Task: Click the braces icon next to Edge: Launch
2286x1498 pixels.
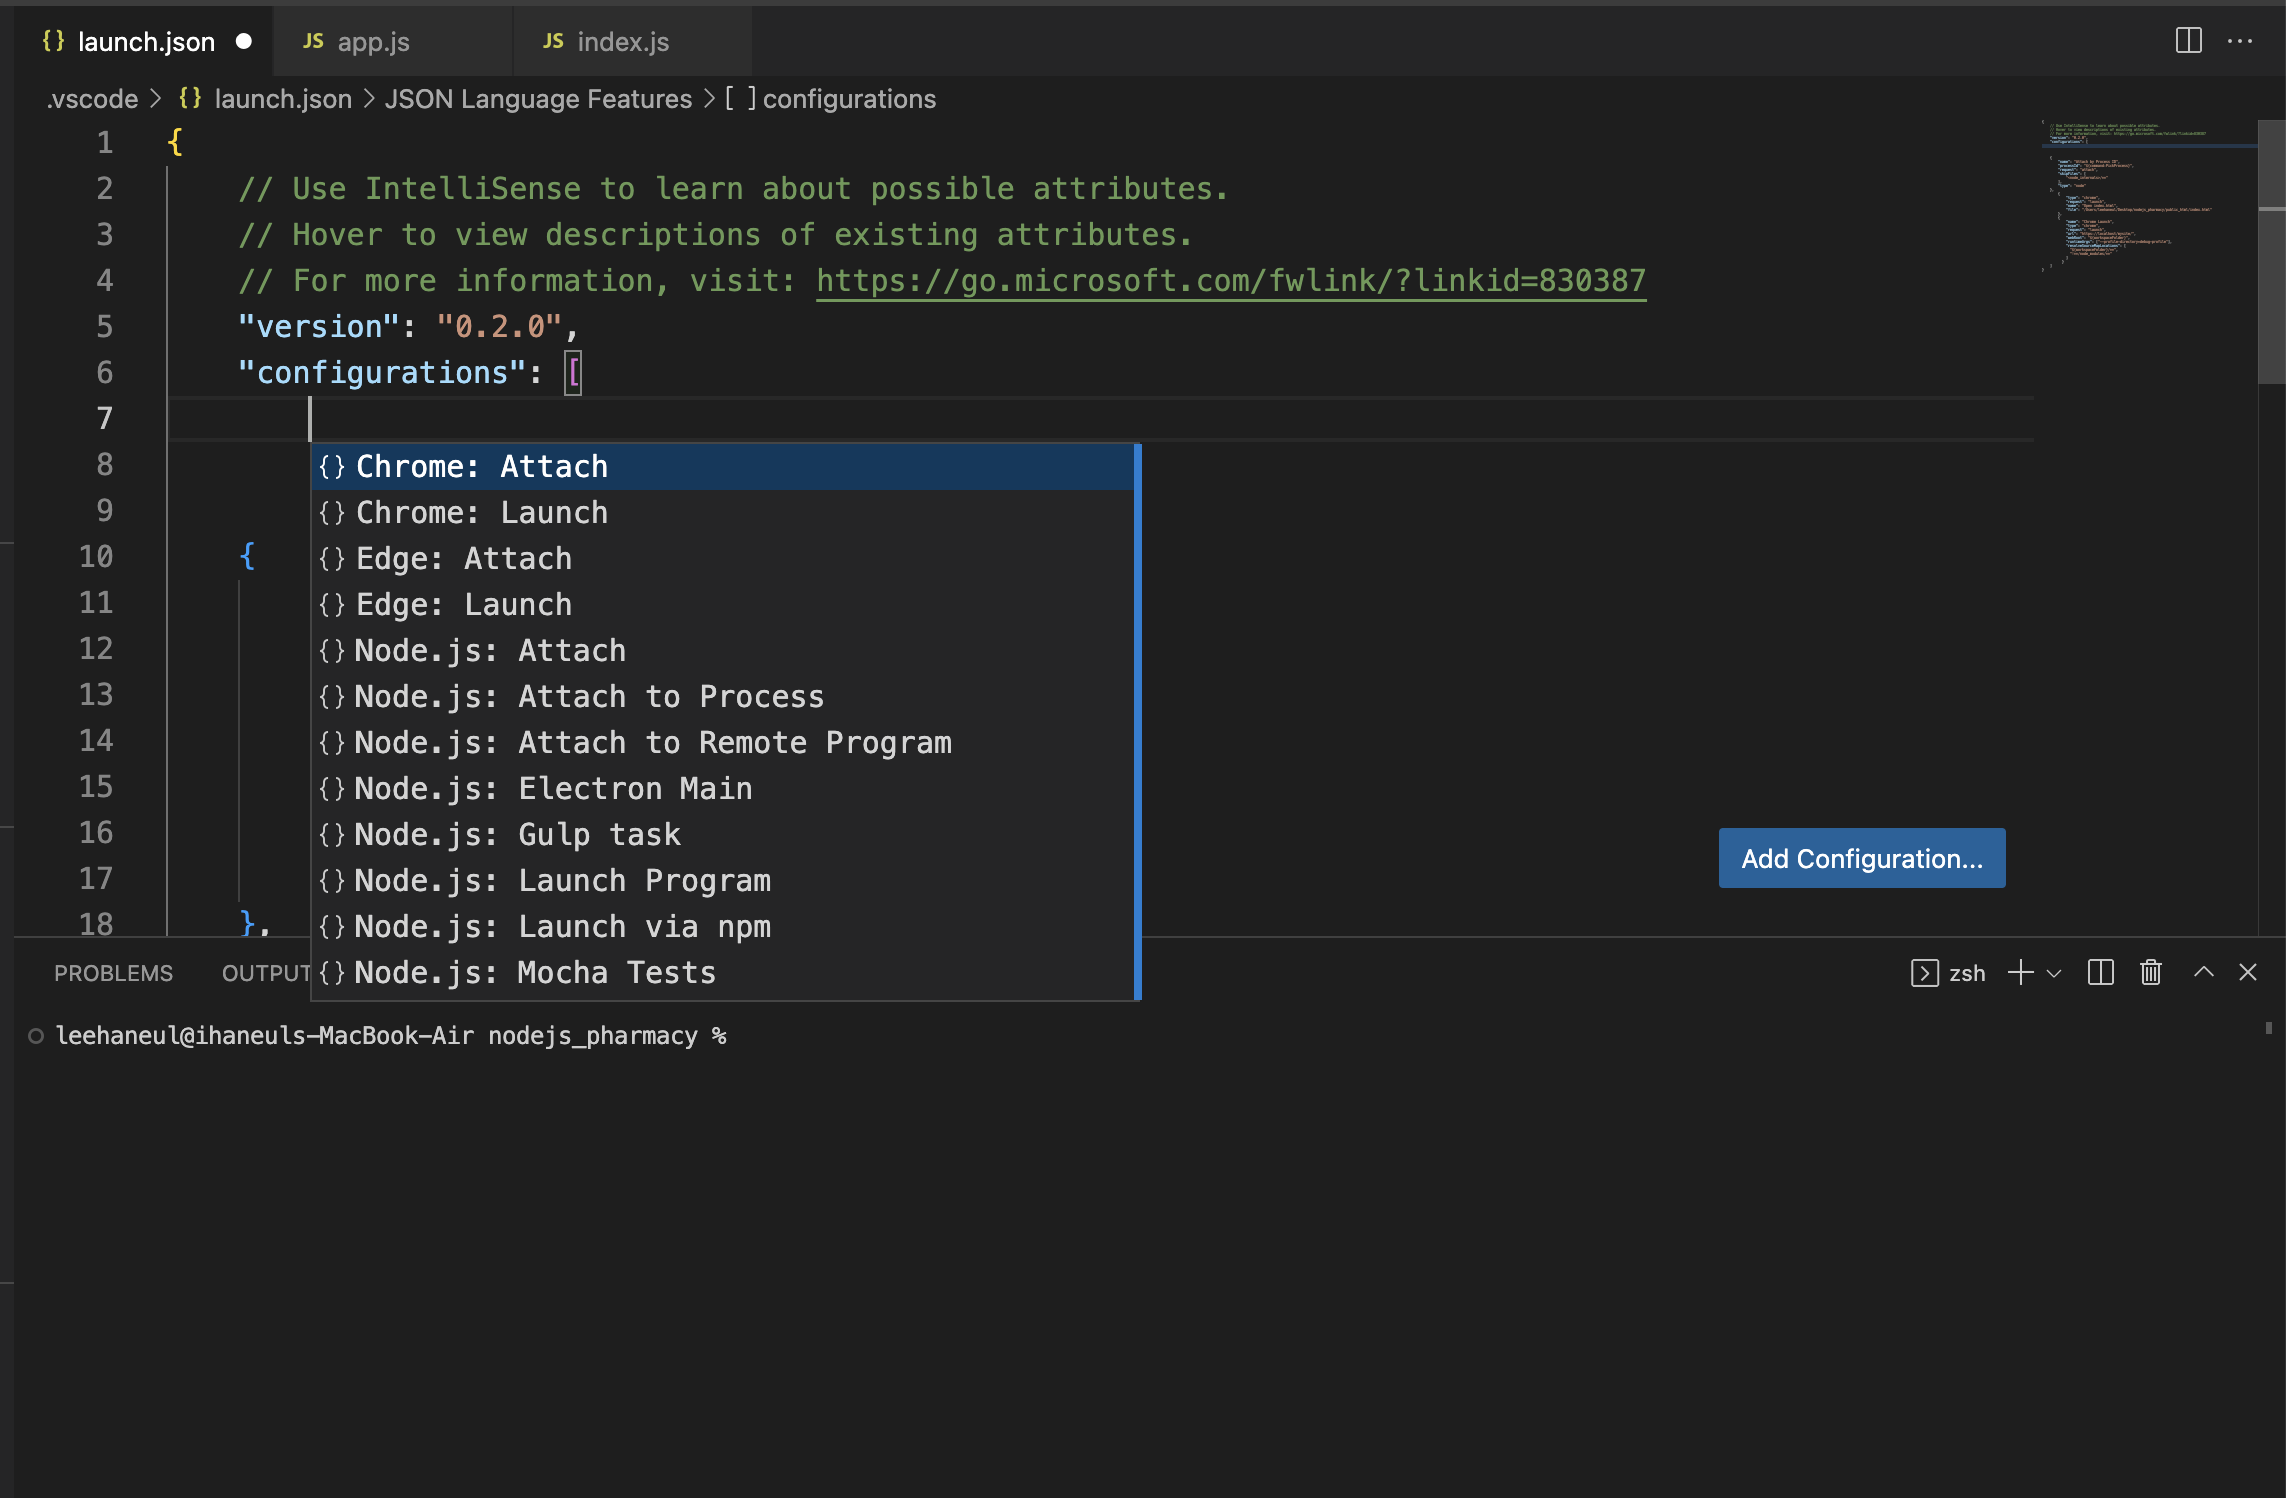Action: click(x=332, y=605)
